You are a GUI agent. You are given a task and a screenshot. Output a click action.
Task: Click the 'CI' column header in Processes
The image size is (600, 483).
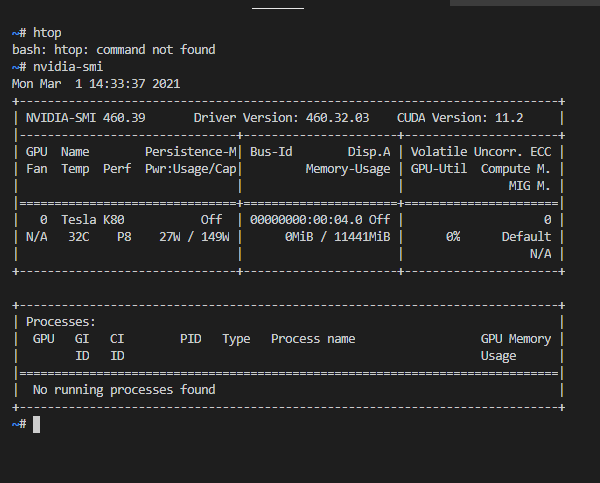[x=117, y=339]
